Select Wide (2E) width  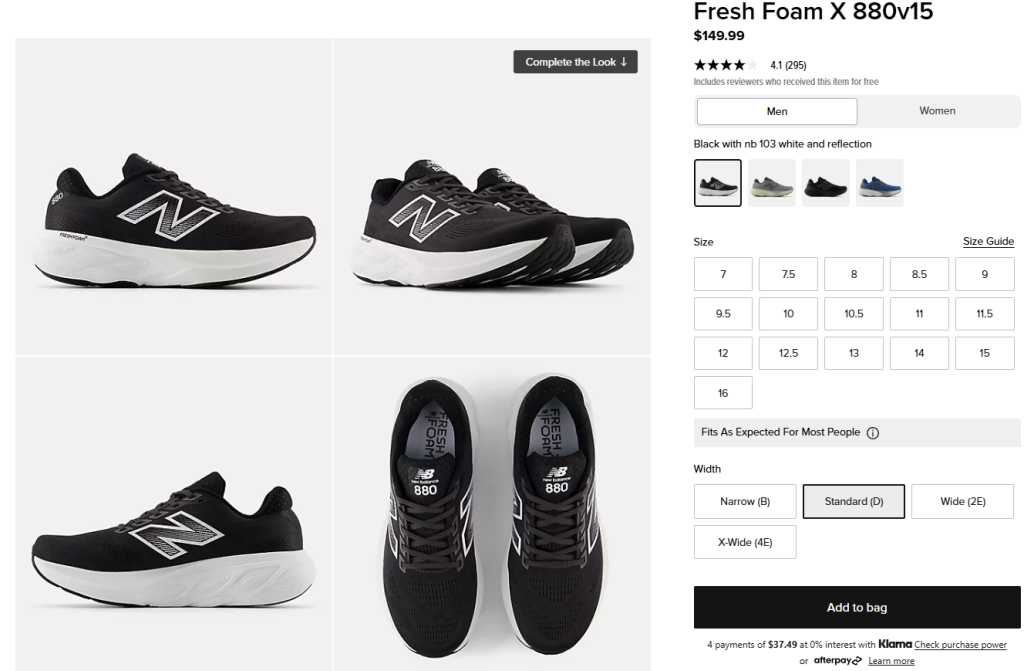click(x=963, y=501)
